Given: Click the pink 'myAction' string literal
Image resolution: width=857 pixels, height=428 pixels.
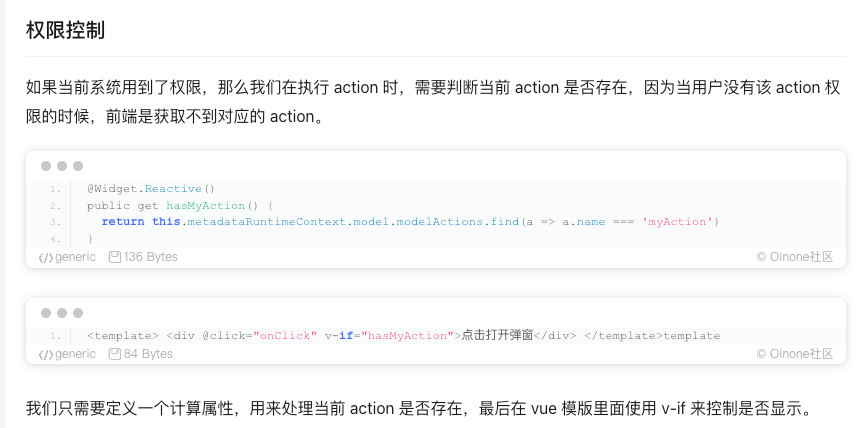Looking at the screenshot, I should coord(678,221).
